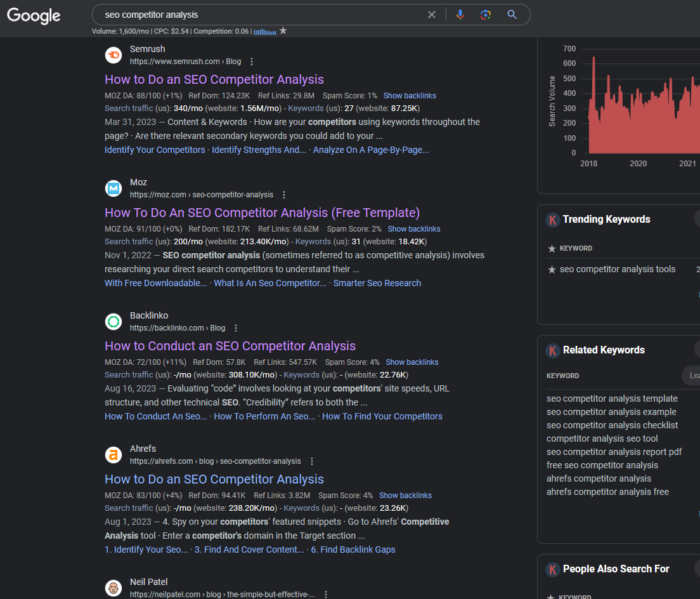The height and width of the screenshot is (599, 700).
Task: Click the Google logo
Action: pyautogui.click(x=33, y=16)
